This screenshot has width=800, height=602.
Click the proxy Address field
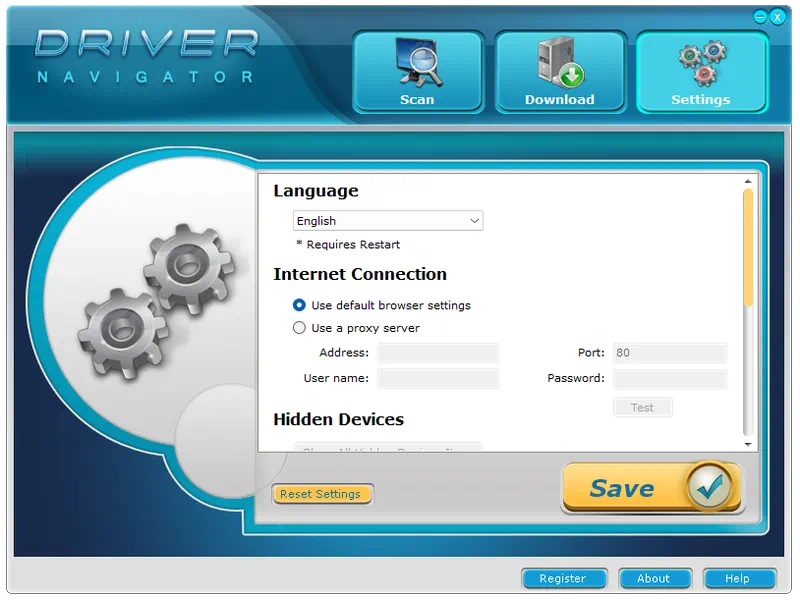[438, 353]
